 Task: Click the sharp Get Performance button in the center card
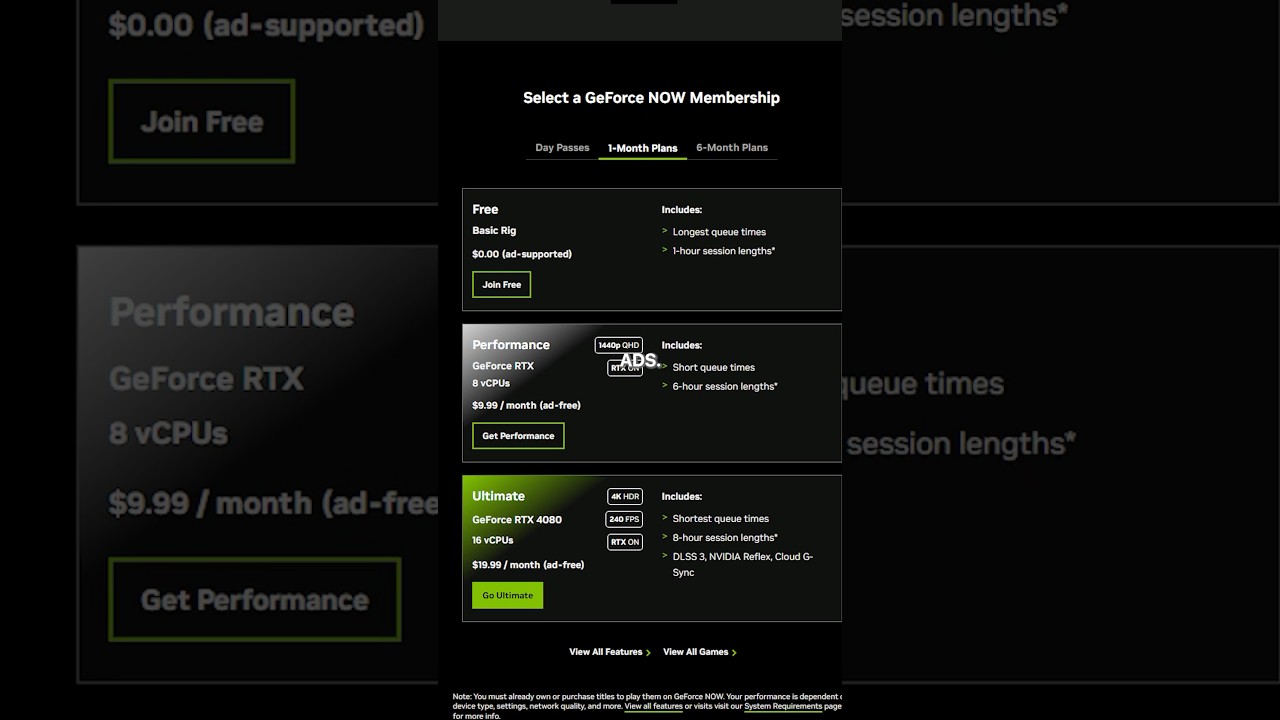(x=518, y=436)
